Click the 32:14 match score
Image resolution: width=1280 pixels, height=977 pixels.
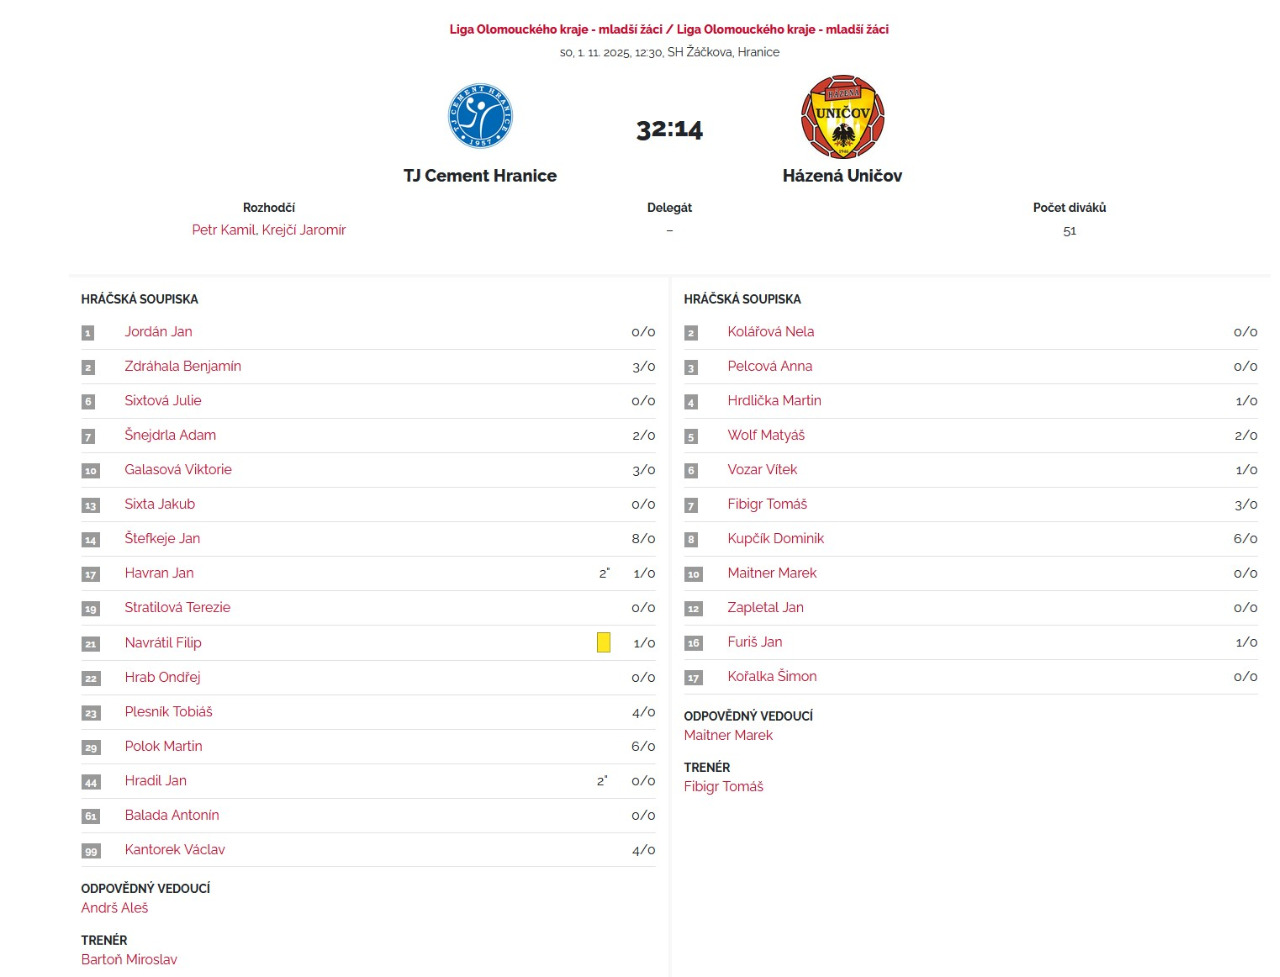click(x=669, y=130)
